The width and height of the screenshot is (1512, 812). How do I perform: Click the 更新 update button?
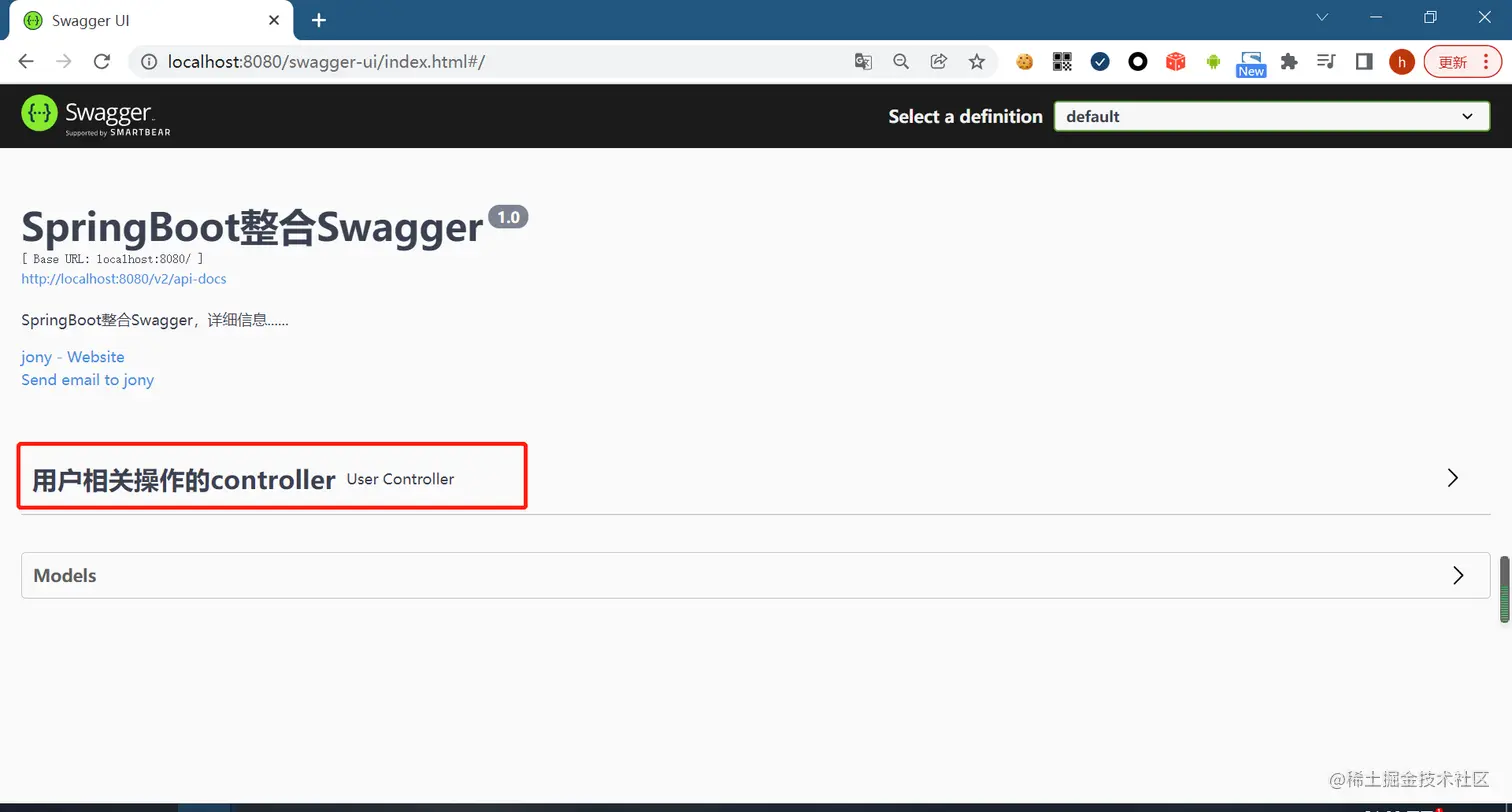pos(1453,62)
